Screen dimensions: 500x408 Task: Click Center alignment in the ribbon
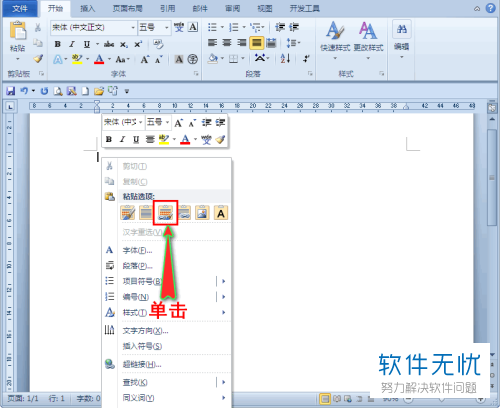227,42
